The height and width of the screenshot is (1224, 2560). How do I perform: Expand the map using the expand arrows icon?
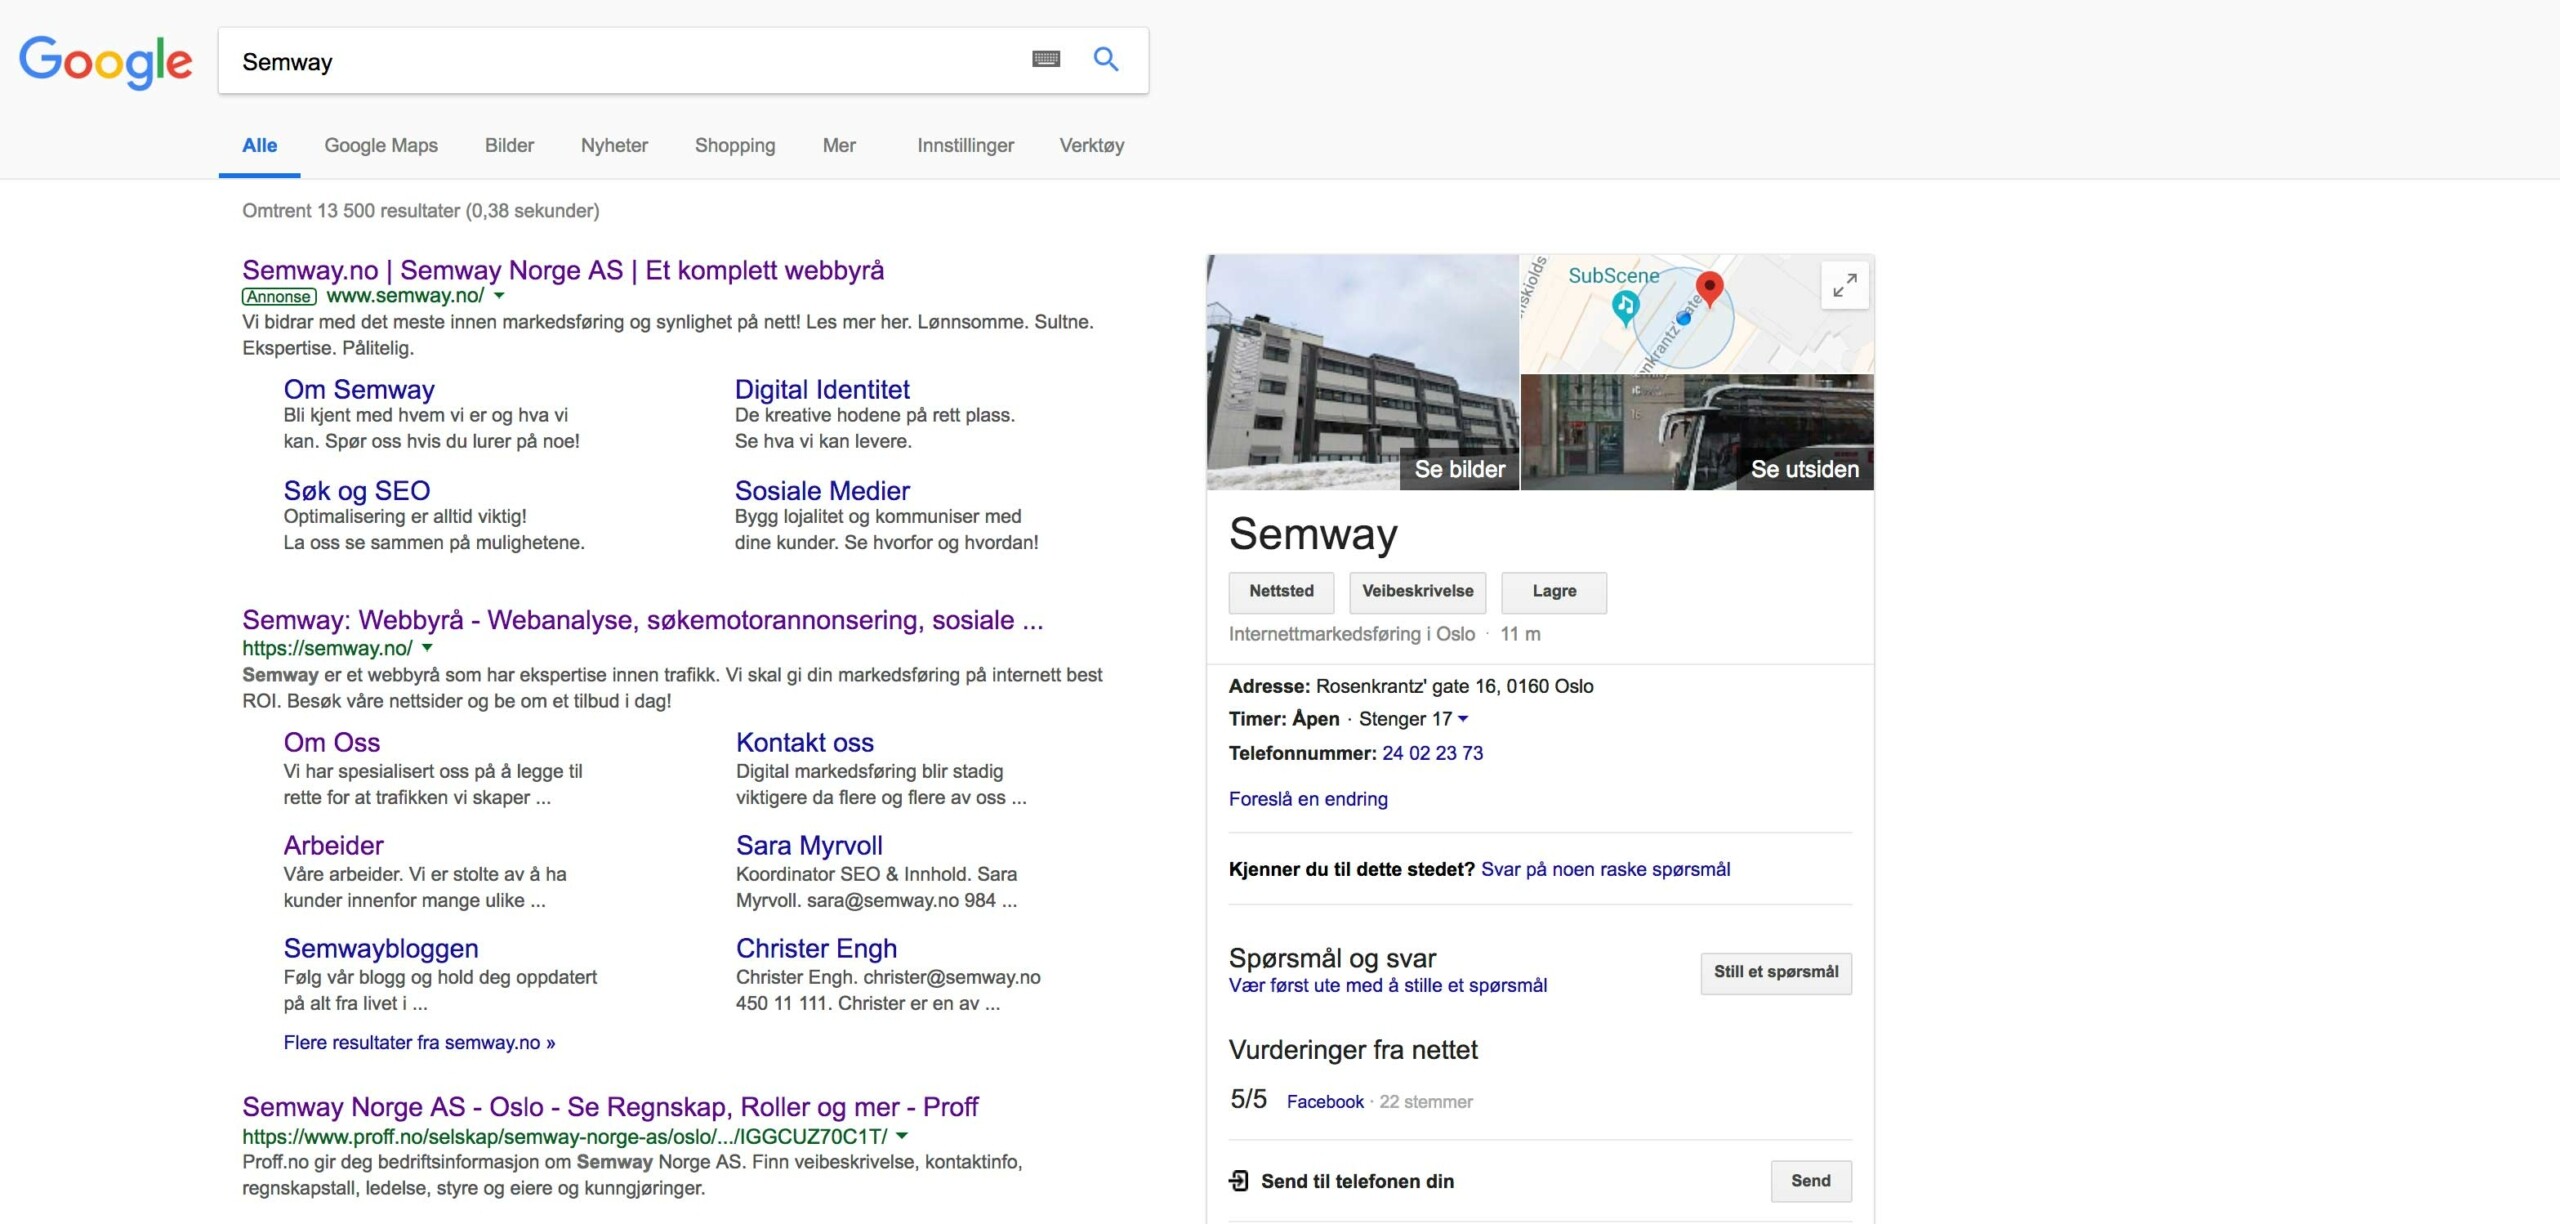coord(1845,284)
